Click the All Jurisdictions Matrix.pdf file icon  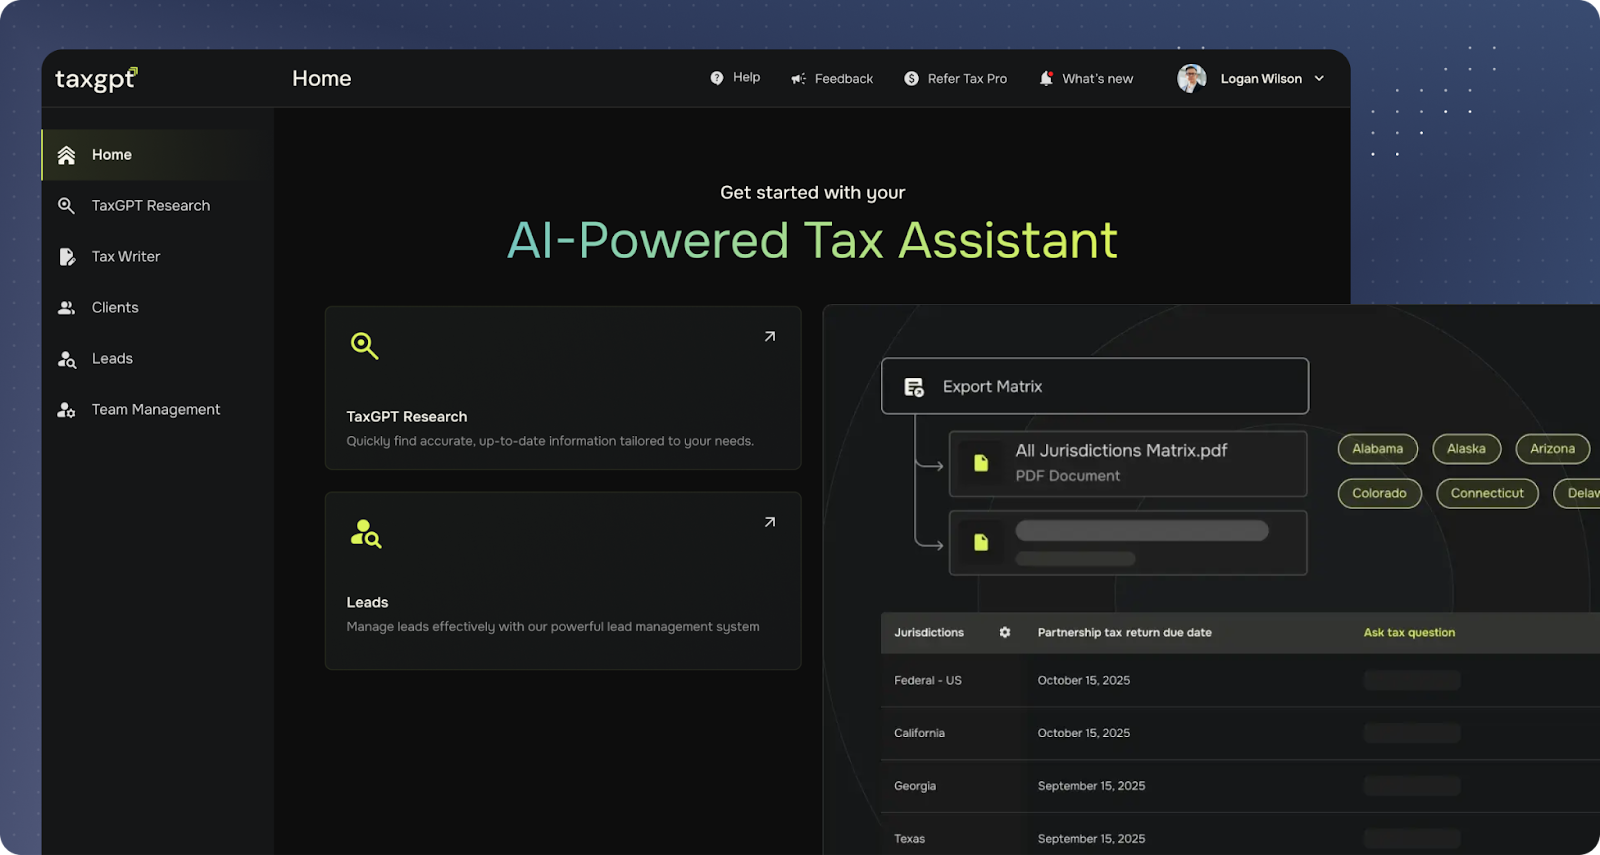coord(981,463)
